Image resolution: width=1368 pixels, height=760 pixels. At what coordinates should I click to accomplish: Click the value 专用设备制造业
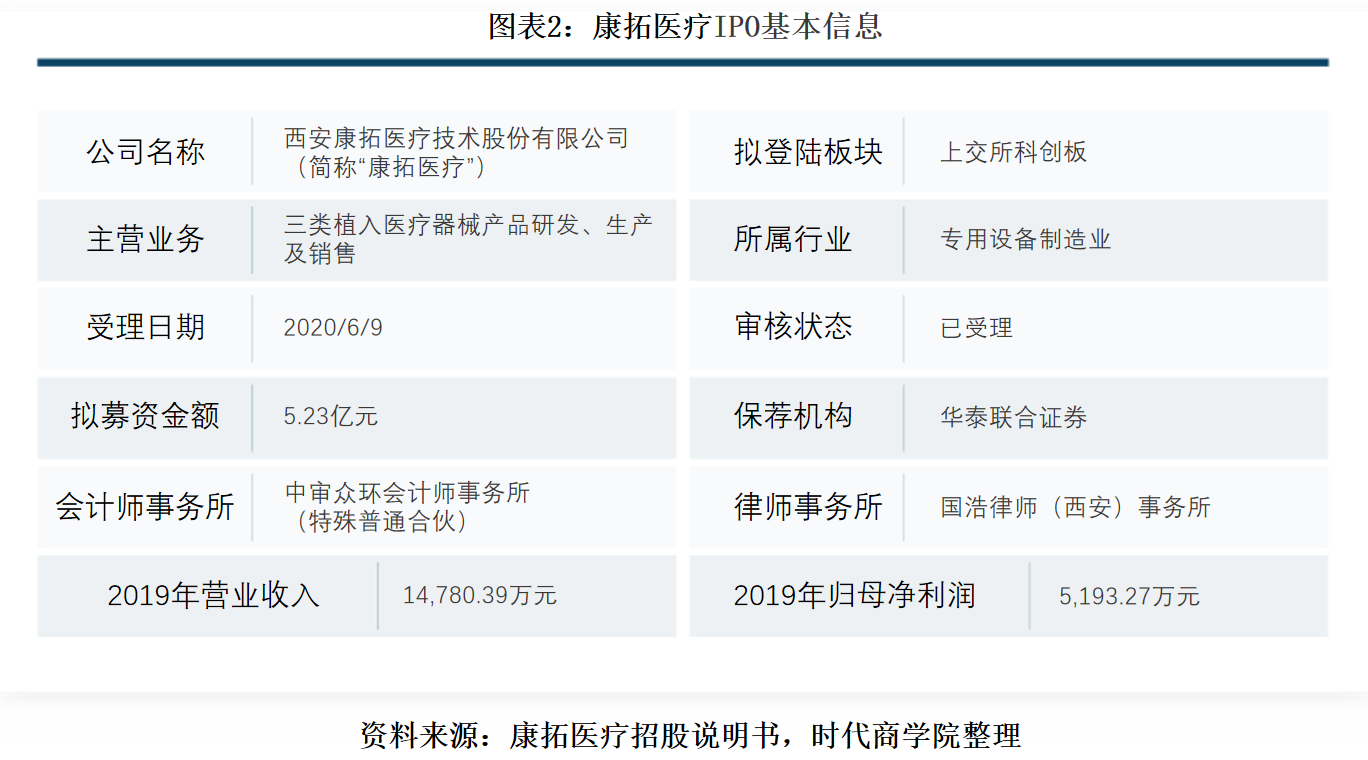point(1025,239)
